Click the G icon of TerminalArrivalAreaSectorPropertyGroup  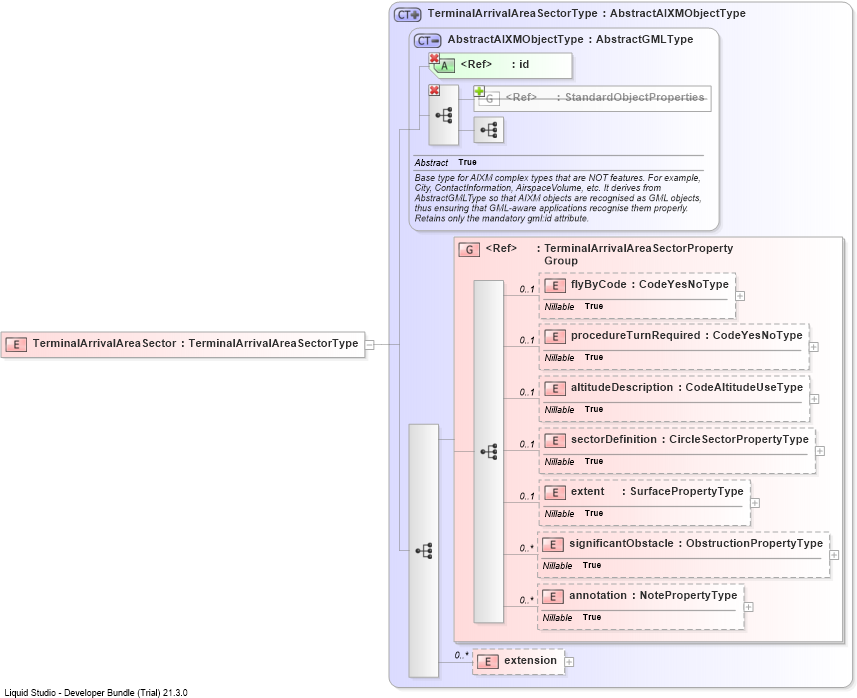(x=469, y=250)
